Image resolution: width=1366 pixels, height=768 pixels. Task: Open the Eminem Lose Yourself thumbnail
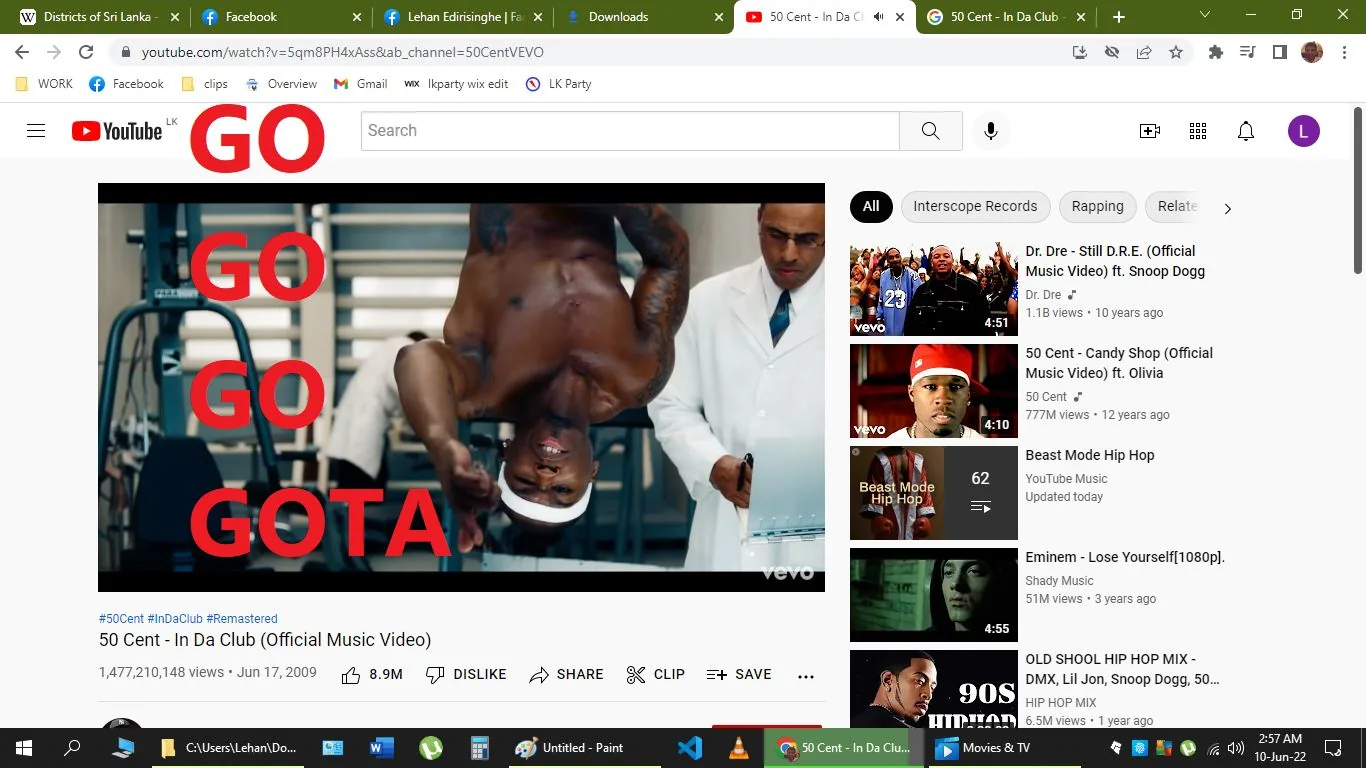coord(934,595)
